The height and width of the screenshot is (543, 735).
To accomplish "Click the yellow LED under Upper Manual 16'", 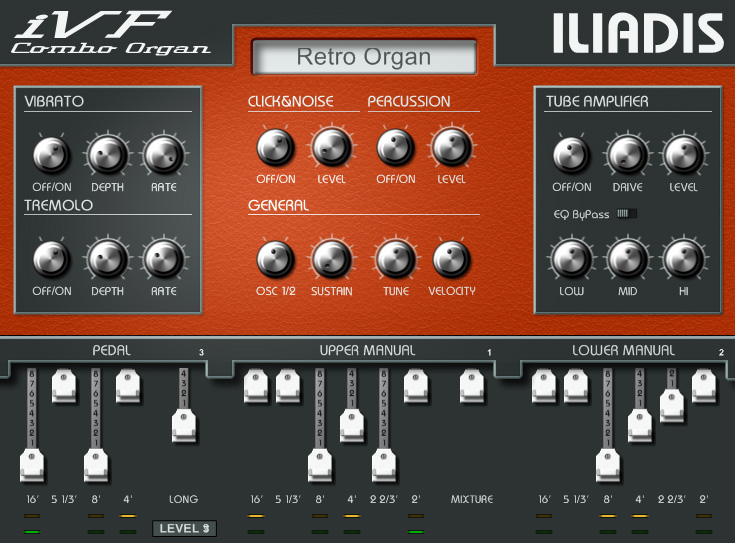I will click(256, 516).
